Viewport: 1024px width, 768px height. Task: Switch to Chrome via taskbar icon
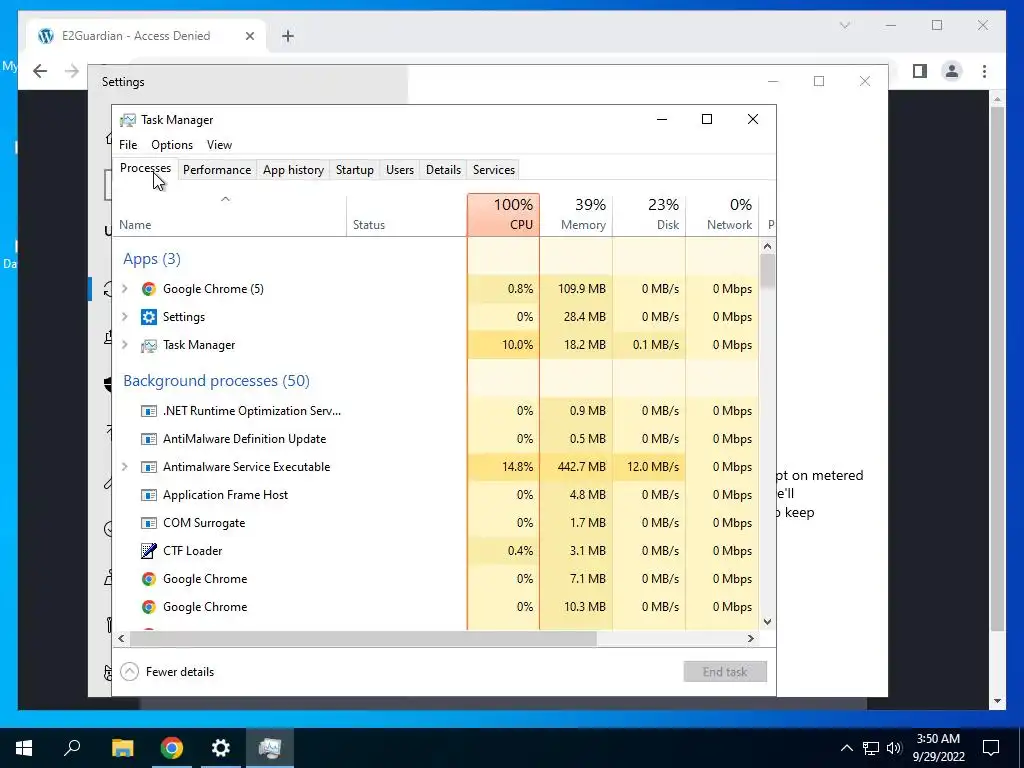(x=172, y=748)
